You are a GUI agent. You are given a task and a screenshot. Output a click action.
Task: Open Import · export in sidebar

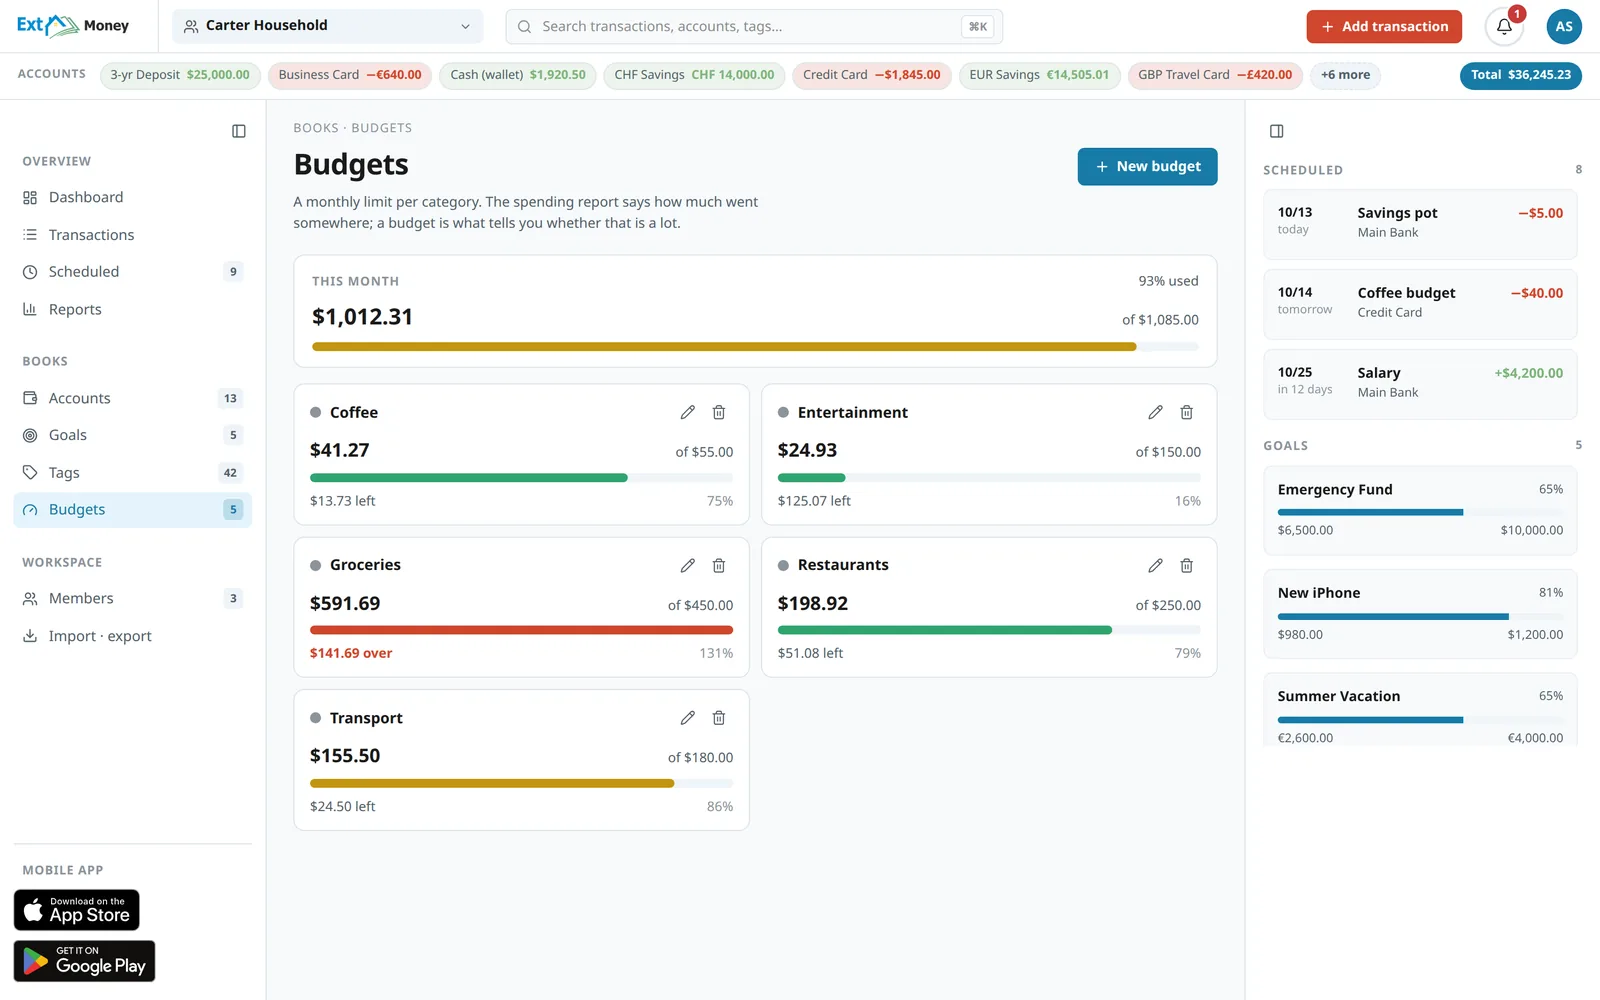pyautogui.click(x=133, y=636)
